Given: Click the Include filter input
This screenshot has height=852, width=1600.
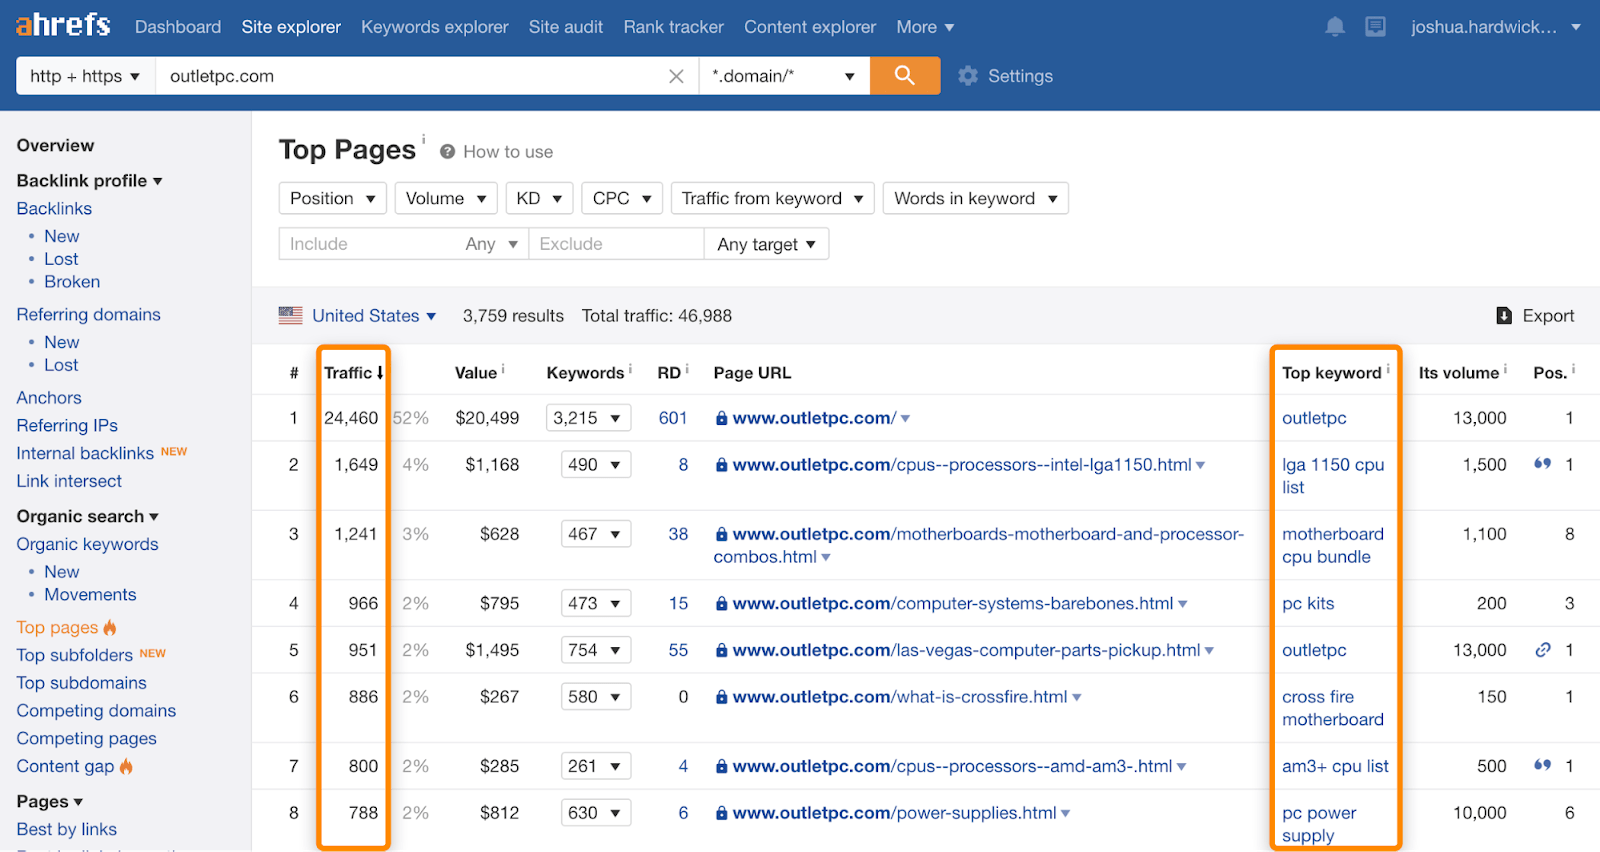Looking at the screenshot, I should click(368, 244).
